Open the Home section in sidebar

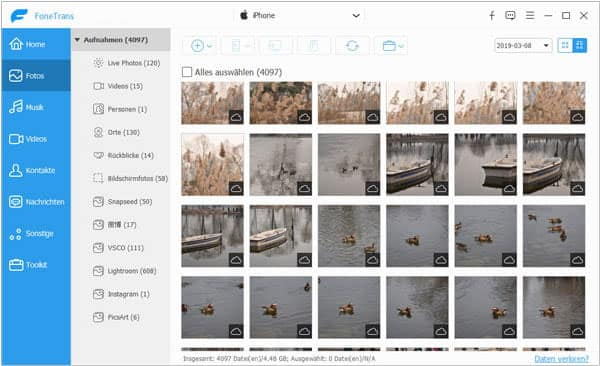click(36, 44)
